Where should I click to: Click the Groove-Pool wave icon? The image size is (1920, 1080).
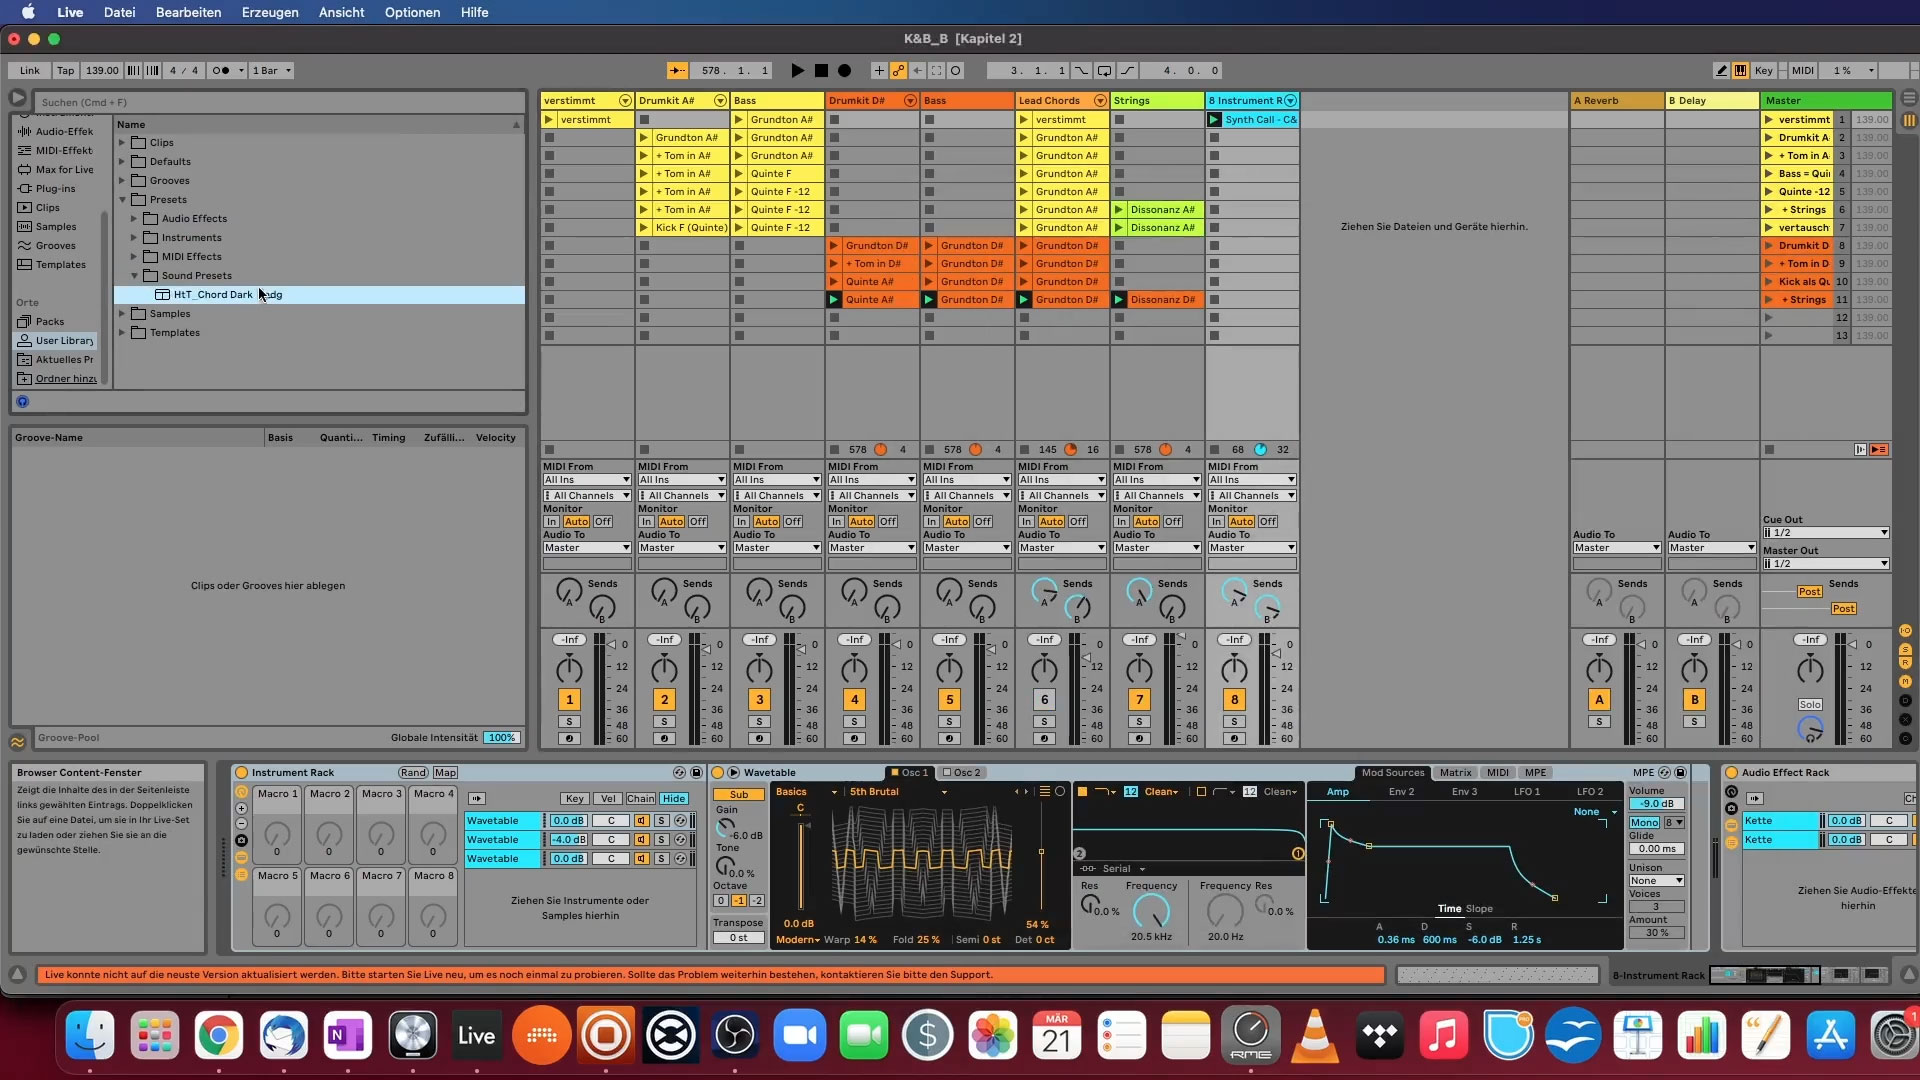point(18,742)
